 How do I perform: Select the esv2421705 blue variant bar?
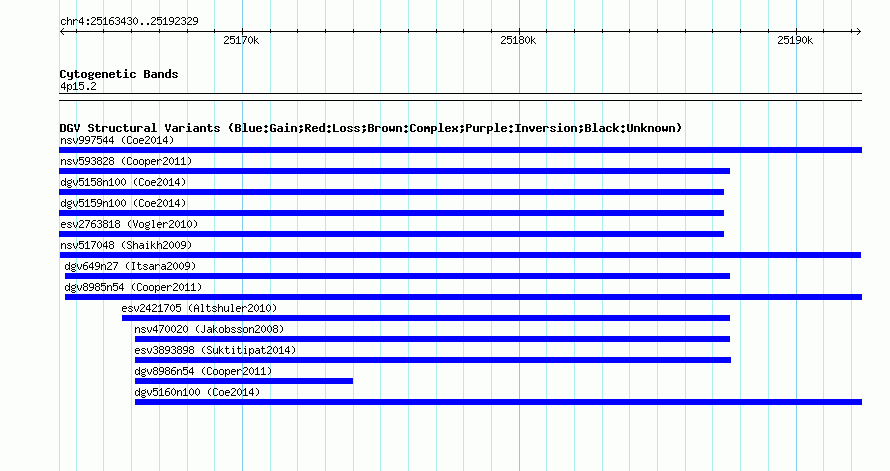coord(426,318)
